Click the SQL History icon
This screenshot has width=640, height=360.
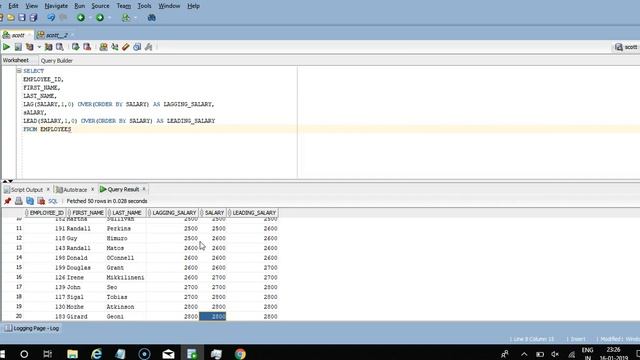(x=137, y=47)
